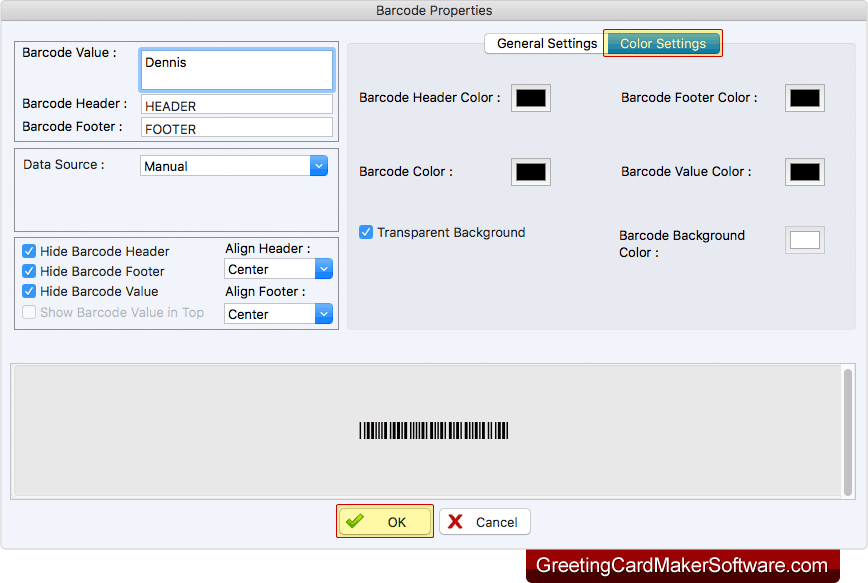Viewport: 868px width, 583px height.
Task: Edit the Barcode Header field containing HEADER
Action: point(236,105)
